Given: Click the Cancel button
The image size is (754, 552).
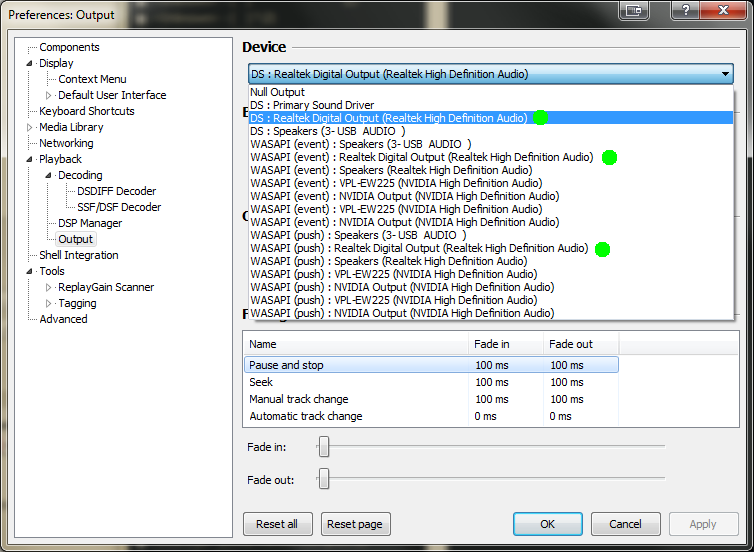Looking at the screenshot, I should click(626, 524).
